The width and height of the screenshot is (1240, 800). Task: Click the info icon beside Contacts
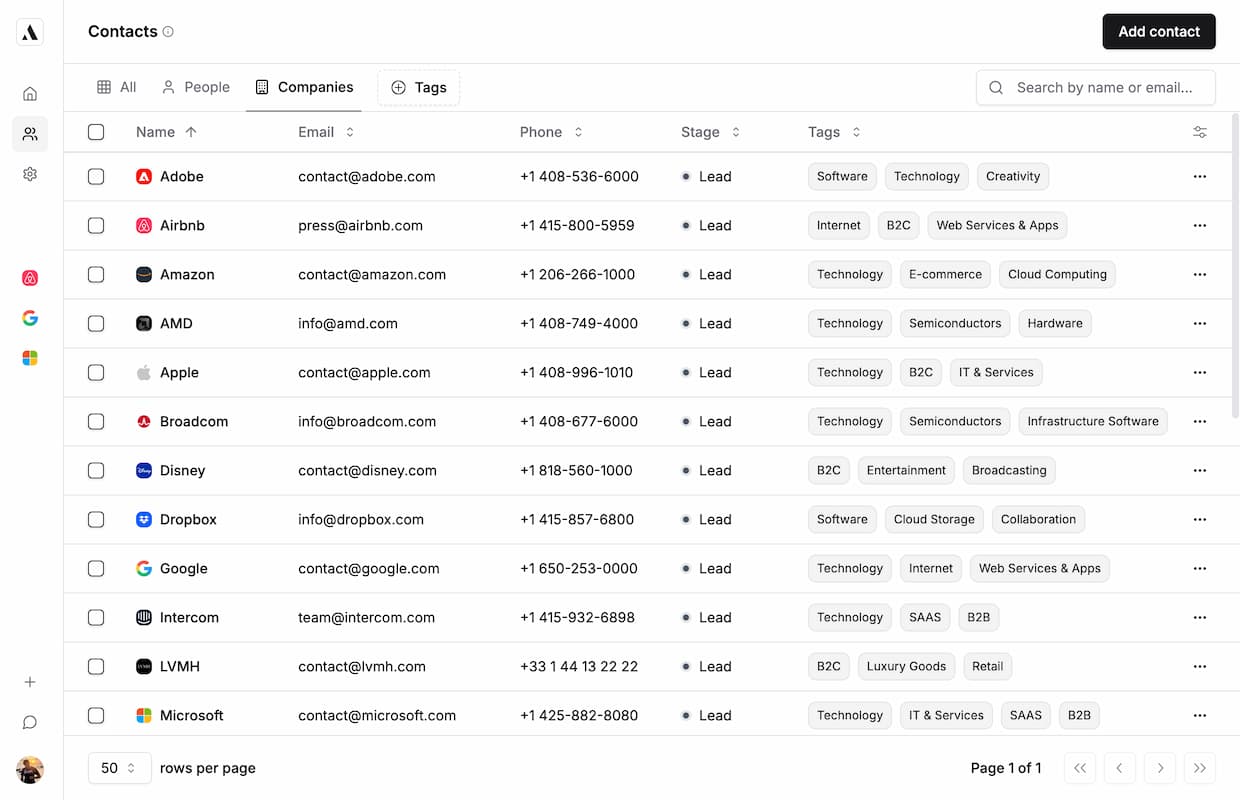pos(168,32)
